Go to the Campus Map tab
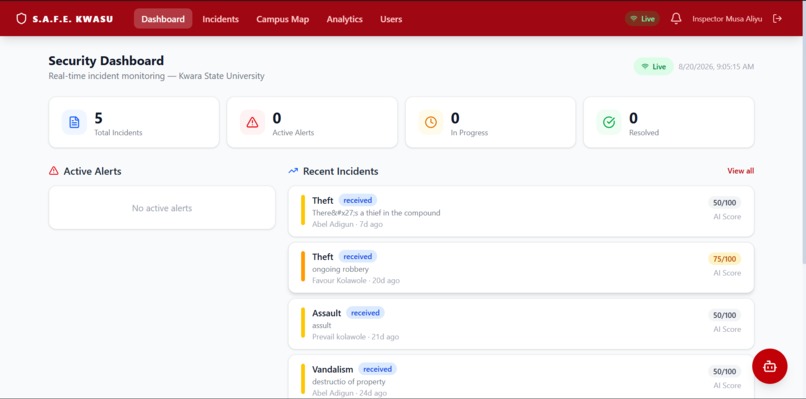The height and width of the screenshot is (399, 806). [x=283, y=19]
